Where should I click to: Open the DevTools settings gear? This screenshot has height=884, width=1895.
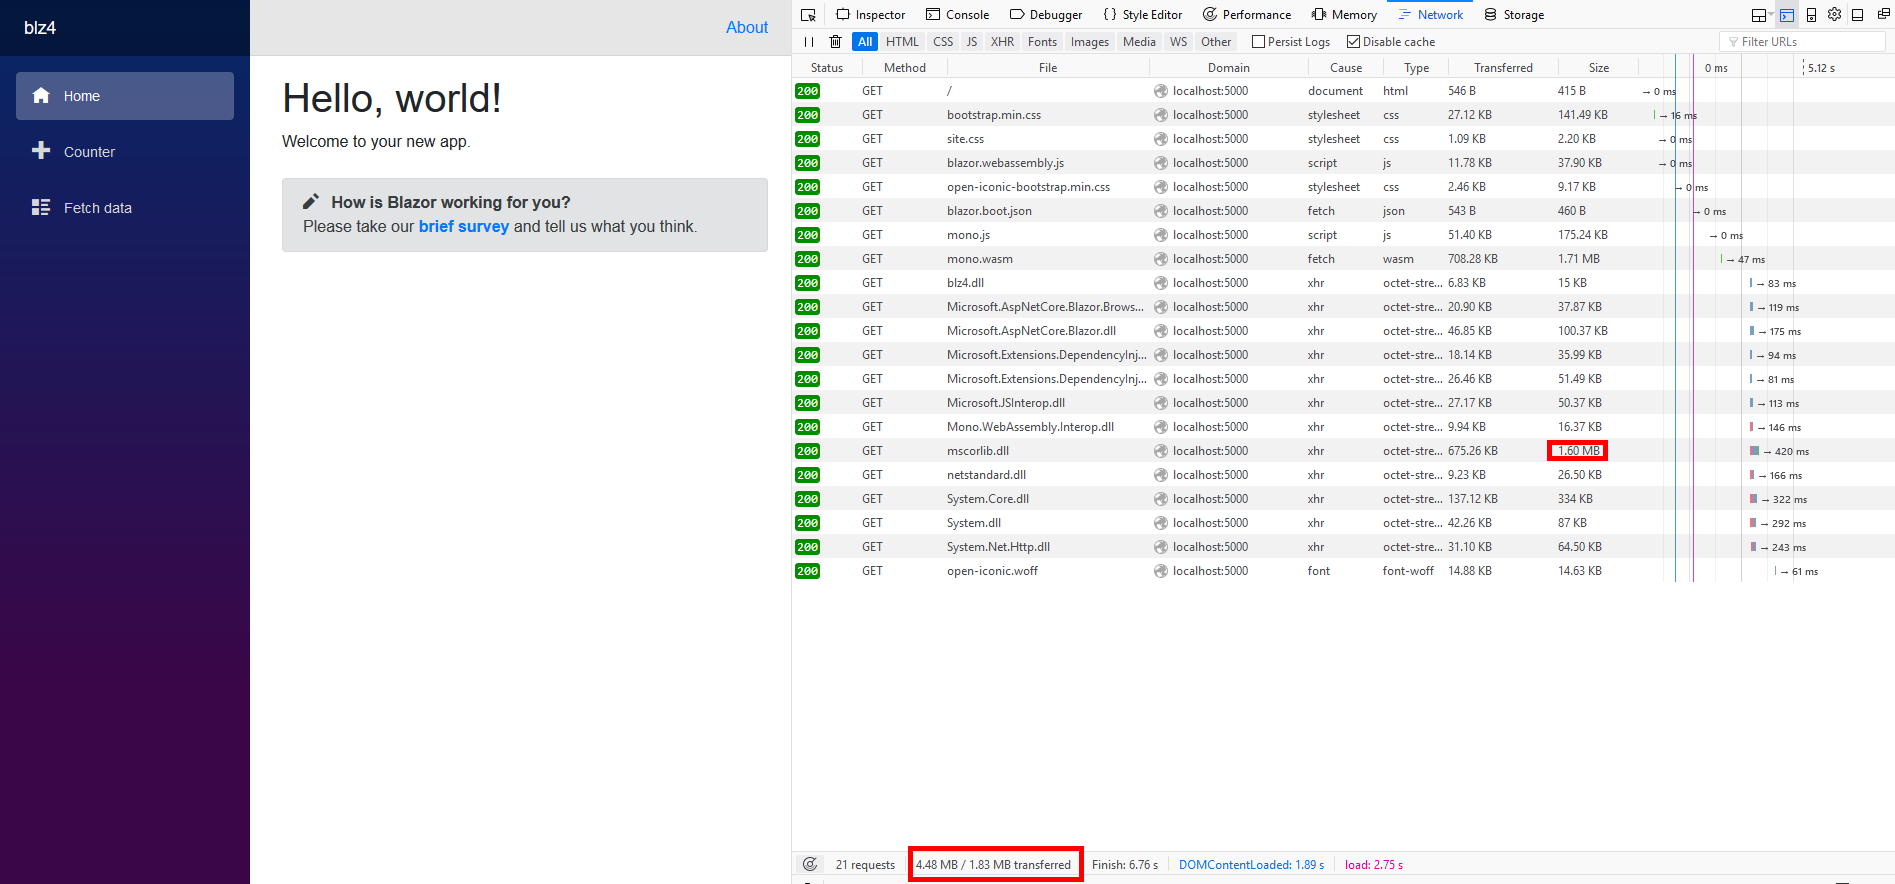pyautogui.click(x=1834, y=15)
